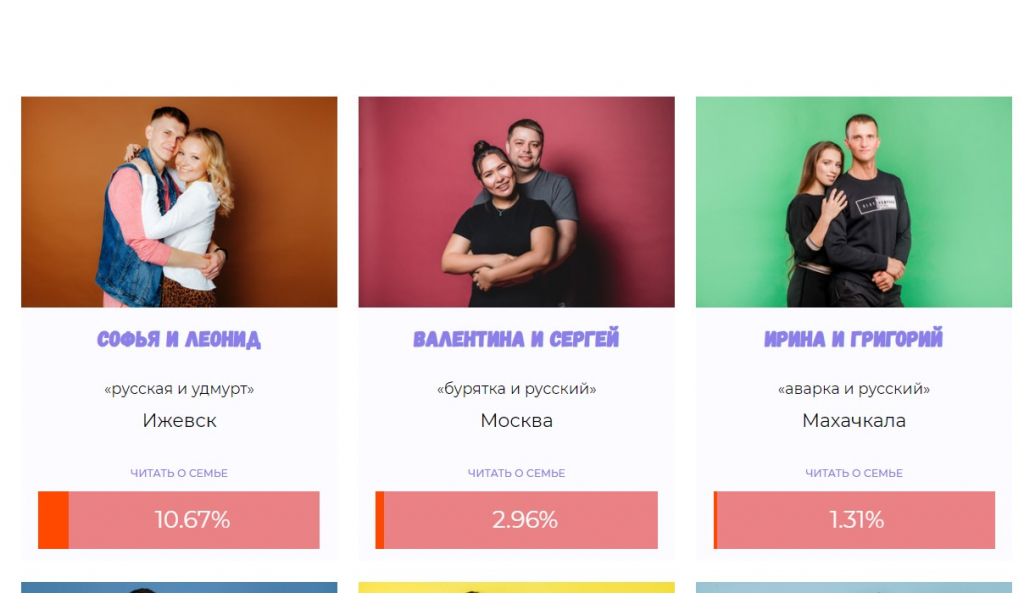The image size is (1024, 593).
Task: Click the «бурятка и русский» caption
Action: 517,389
